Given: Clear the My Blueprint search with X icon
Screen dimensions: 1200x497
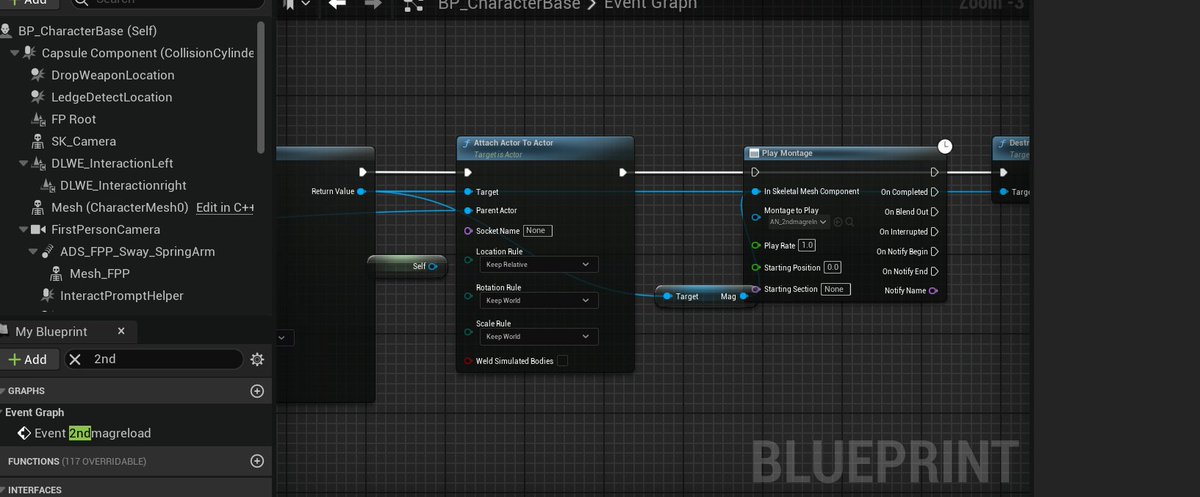Looking at the screenshot, I should pos(75,359).
